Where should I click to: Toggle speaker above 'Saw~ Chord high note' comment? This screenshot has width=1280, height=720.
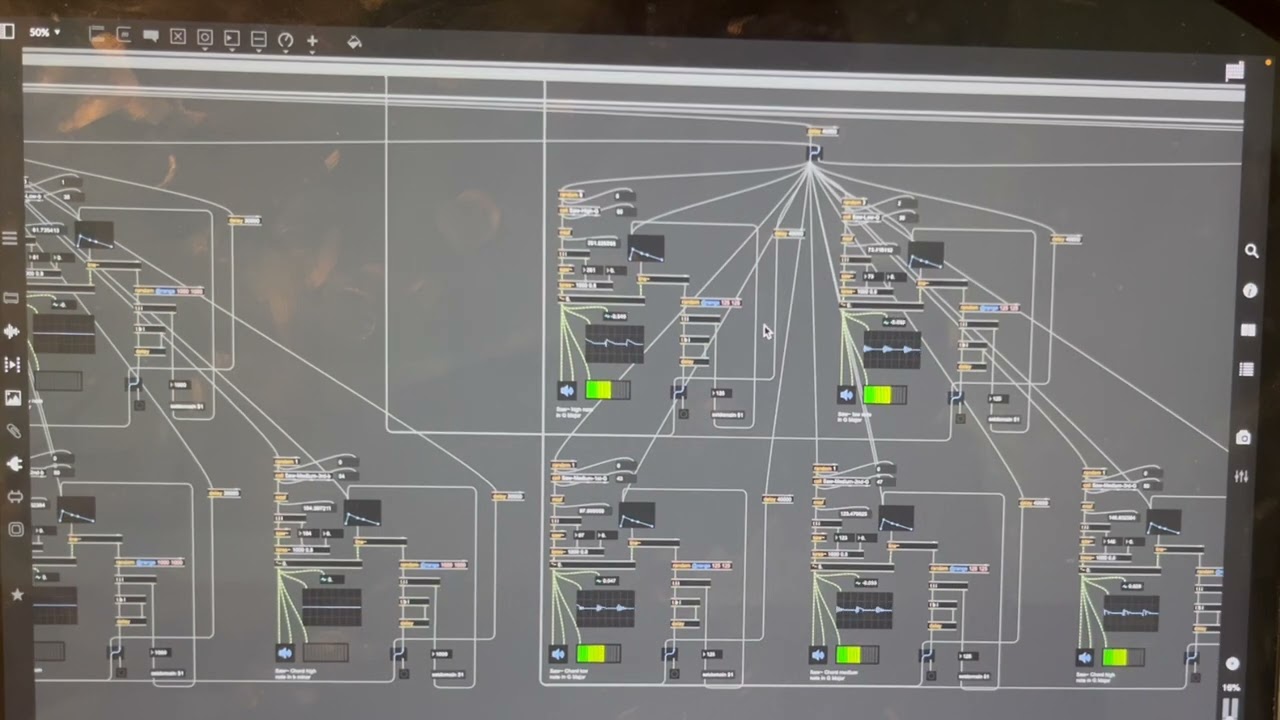pyautogui.click(x=1084, y=658)
